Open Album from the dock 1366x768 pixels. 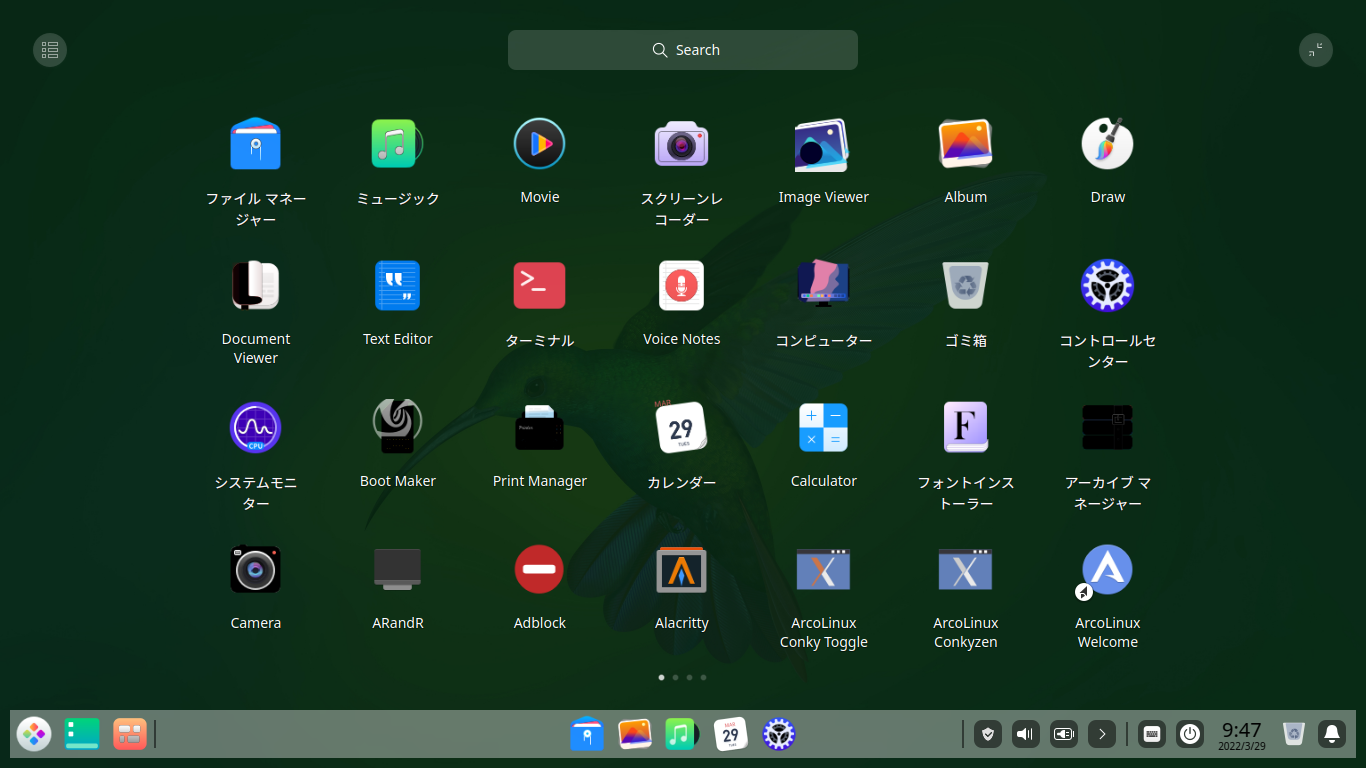[x=635, y=734]
